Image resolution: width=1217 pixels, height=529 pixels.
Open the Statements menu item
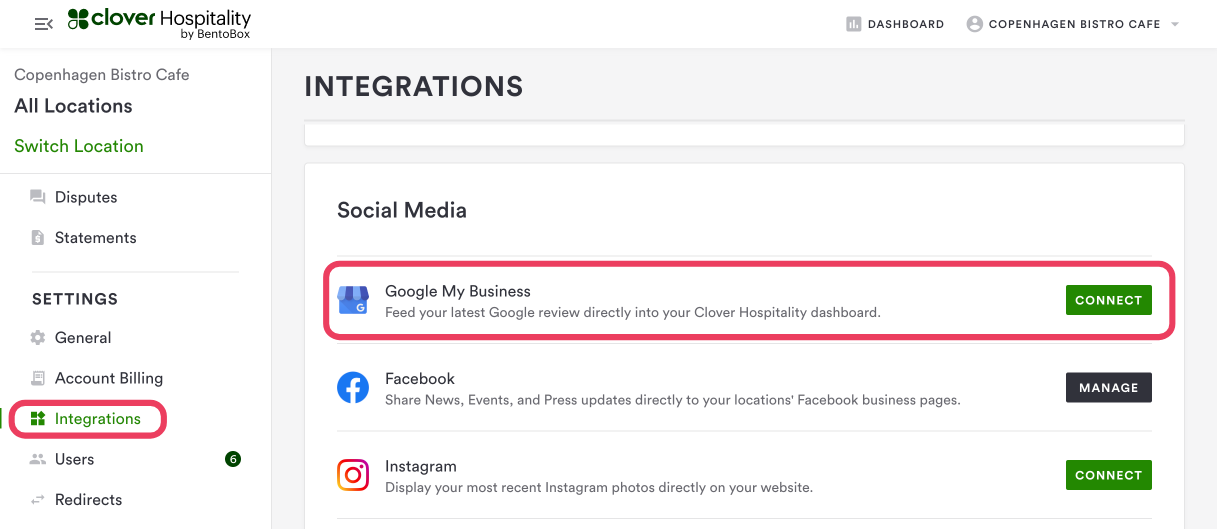[95, 238]
